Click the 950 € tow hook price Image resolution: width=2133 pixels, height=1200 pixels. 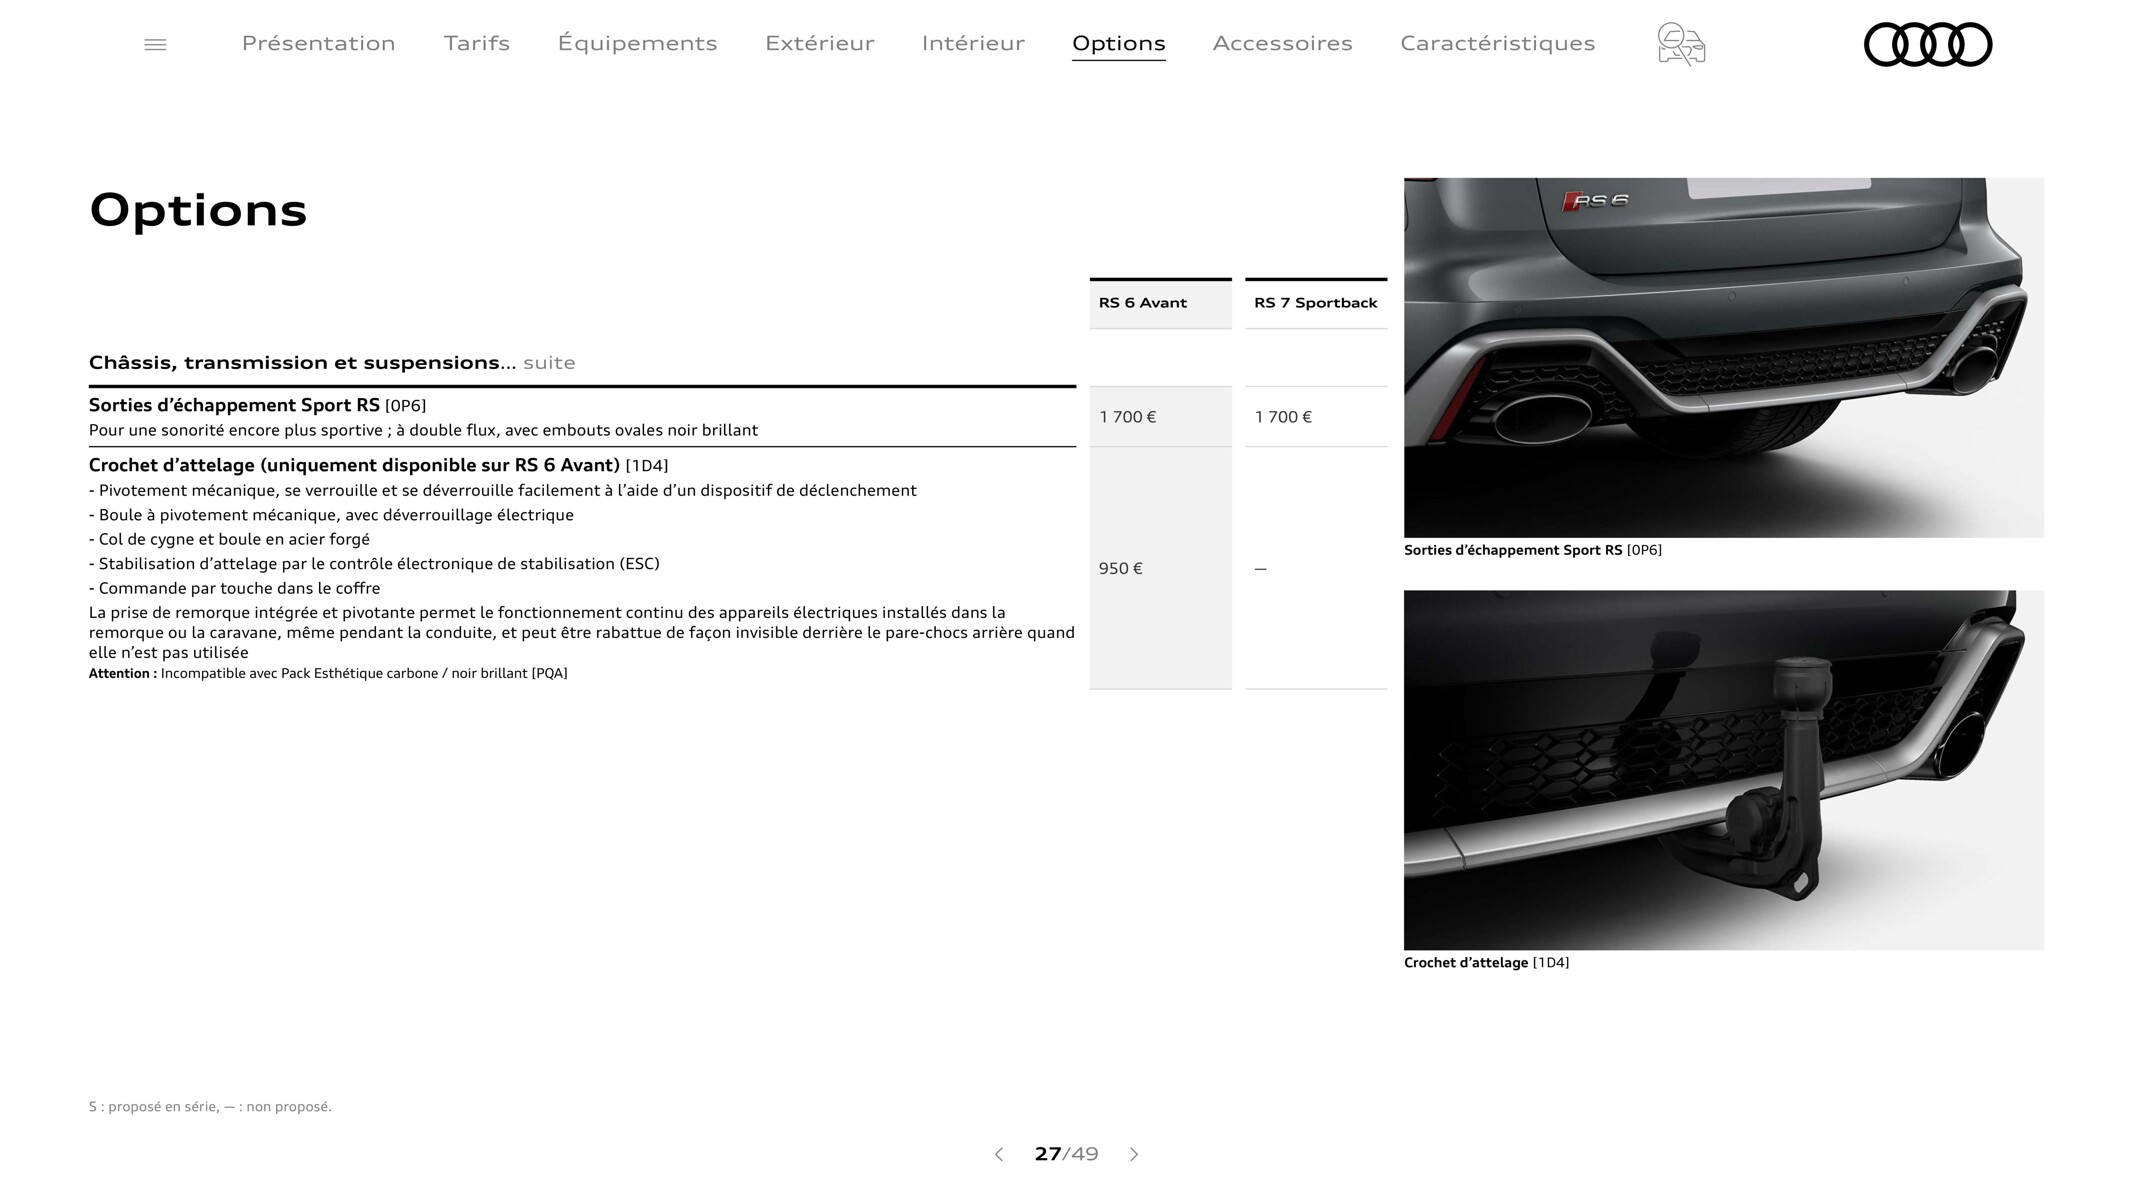tap(1120, 568)
